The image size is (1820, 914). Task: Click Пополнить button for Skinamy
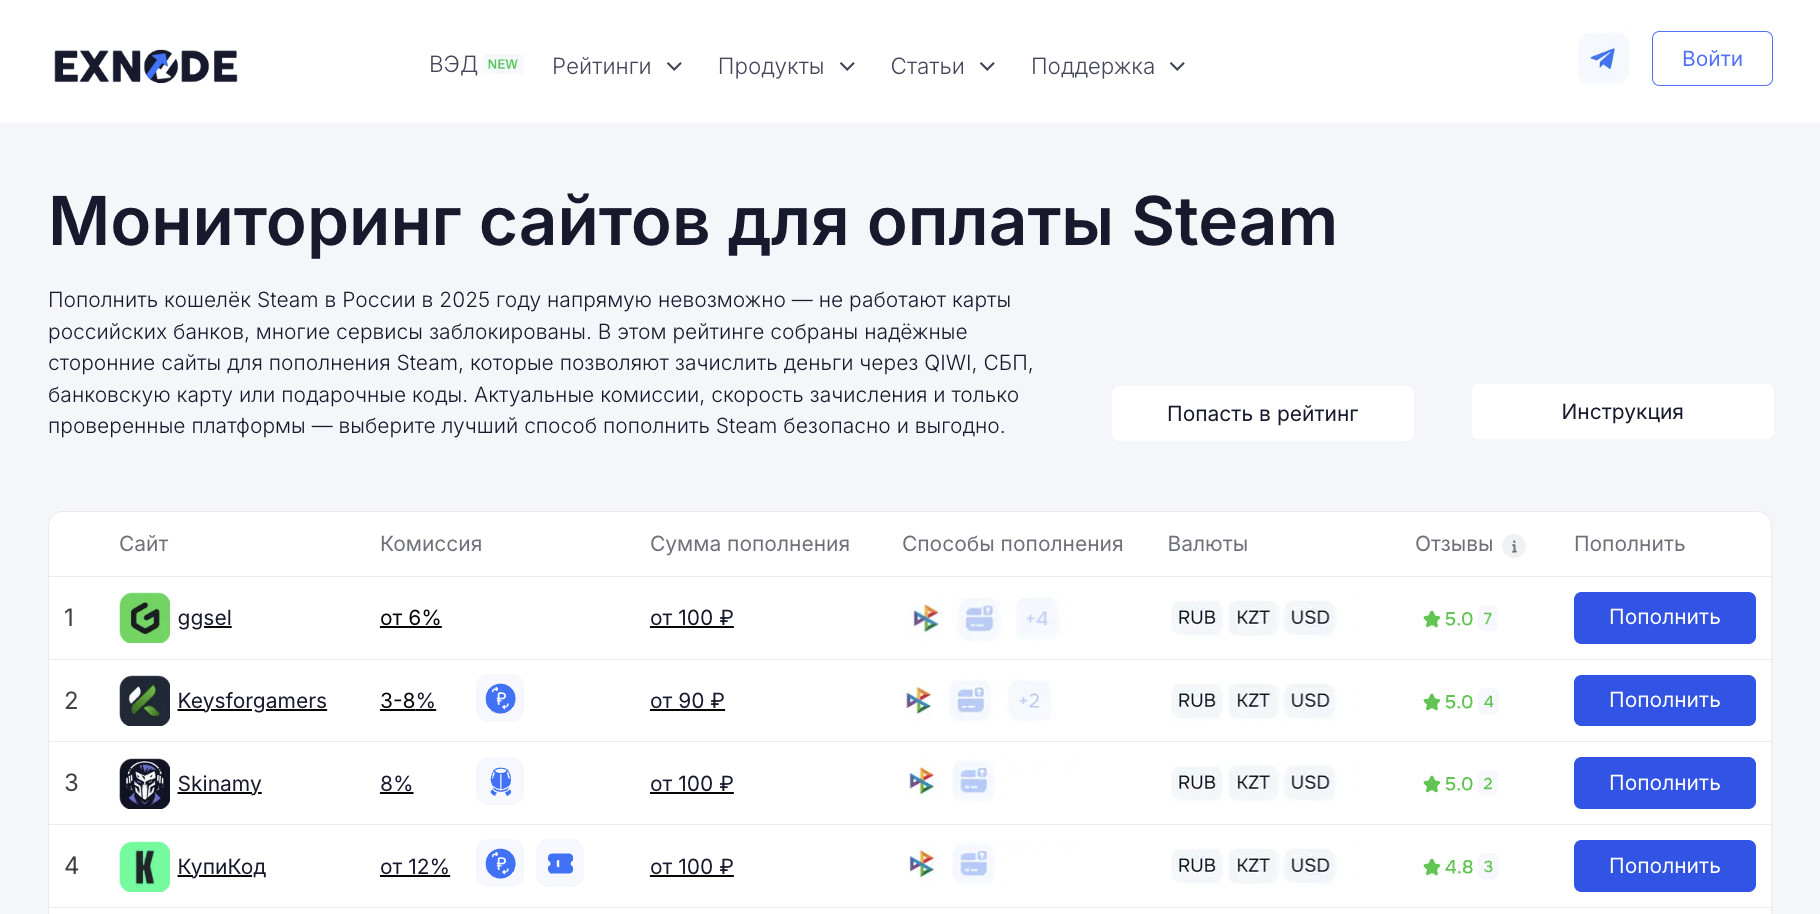point(1665,783)
